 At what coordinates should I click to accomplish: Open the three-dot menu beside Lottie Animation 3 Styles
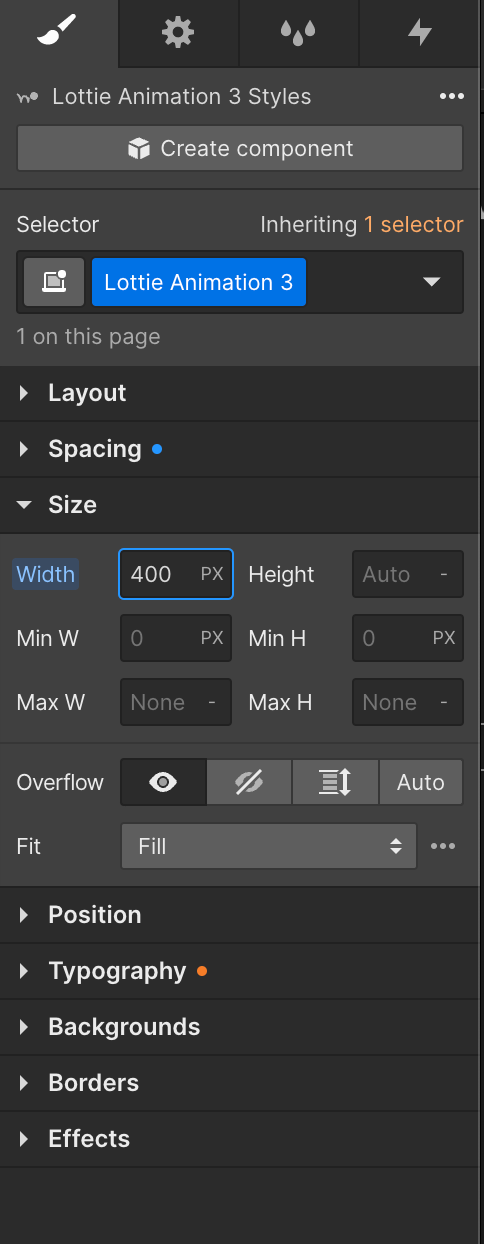click(x=451, y=97)
